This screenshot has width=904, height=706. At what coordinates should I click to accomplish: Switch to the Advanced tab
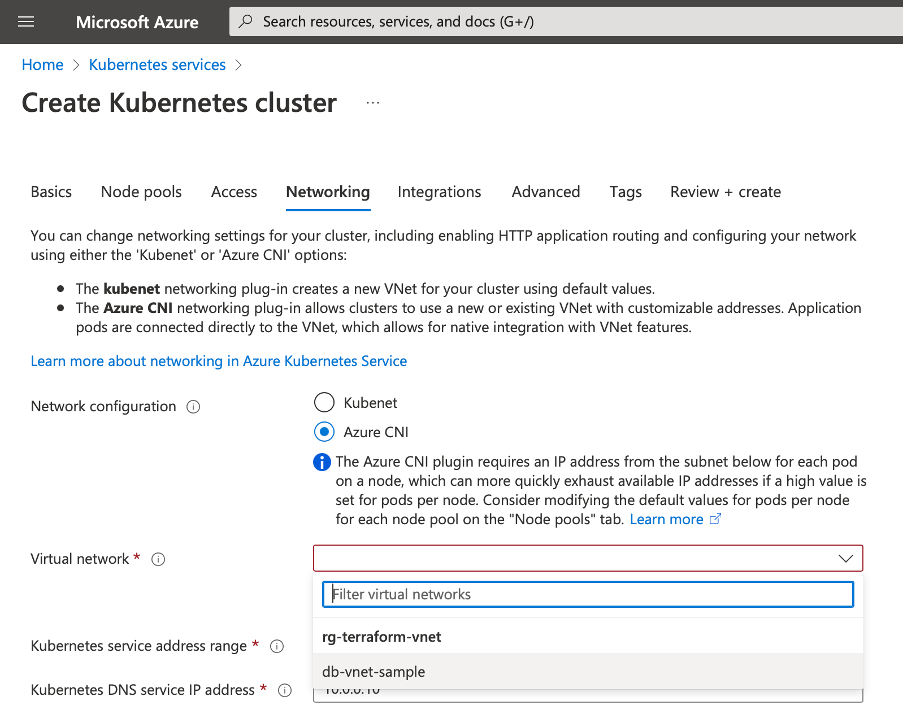pos(546,192)
